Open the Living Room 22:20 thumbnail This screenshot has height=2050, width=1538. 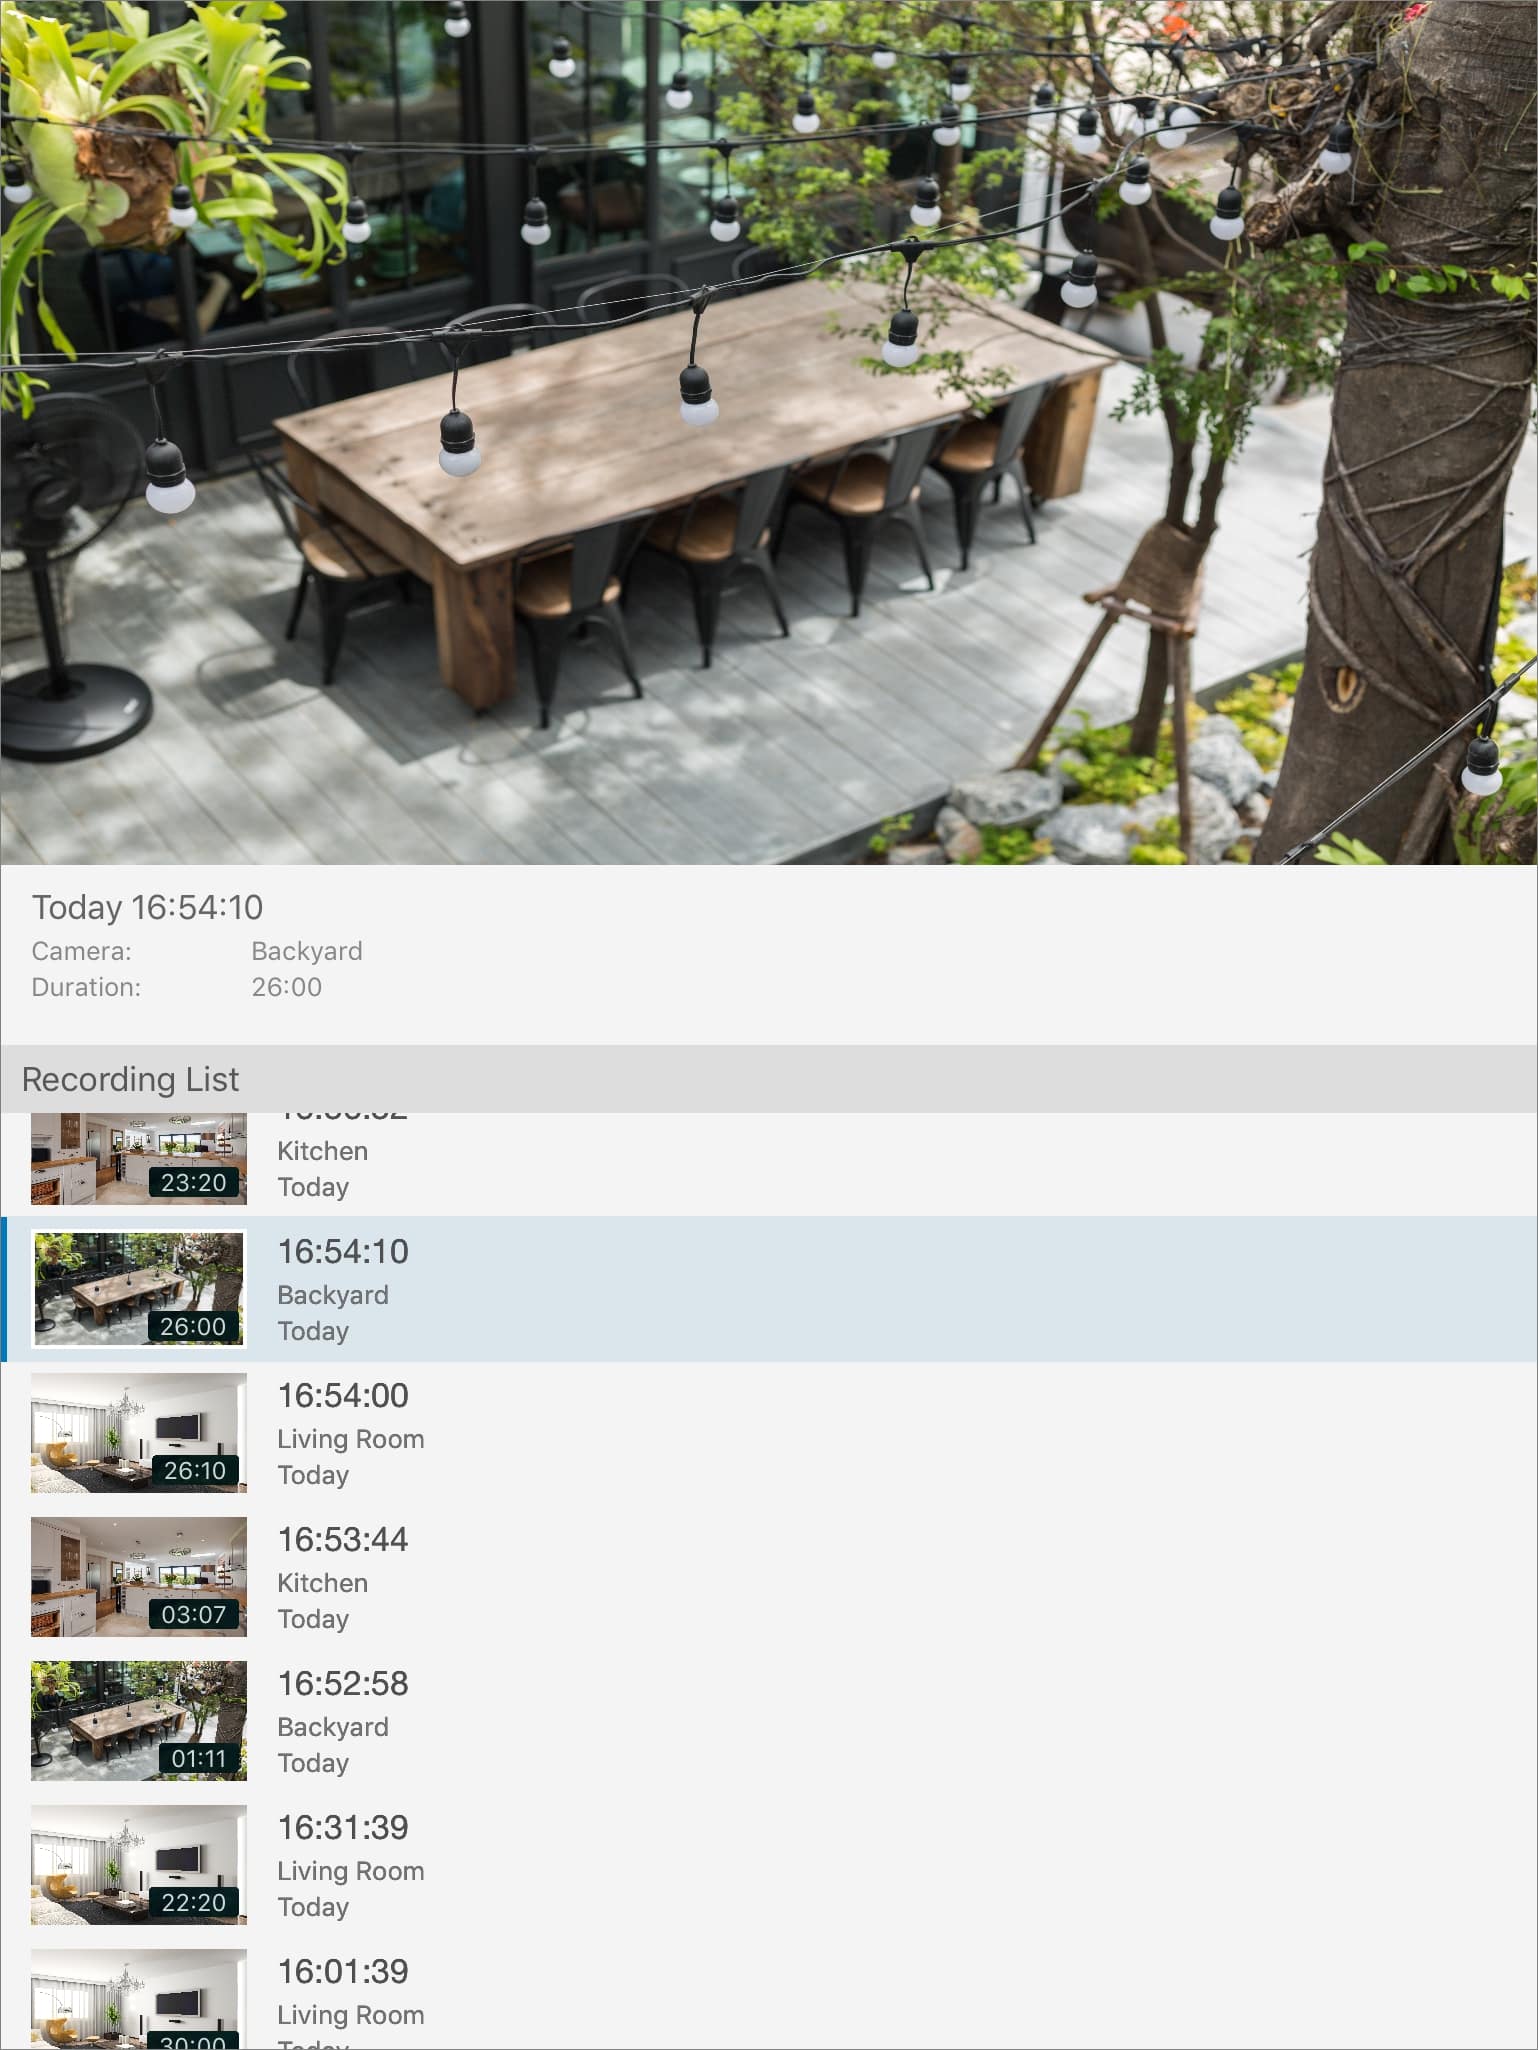pos(138,1865)
